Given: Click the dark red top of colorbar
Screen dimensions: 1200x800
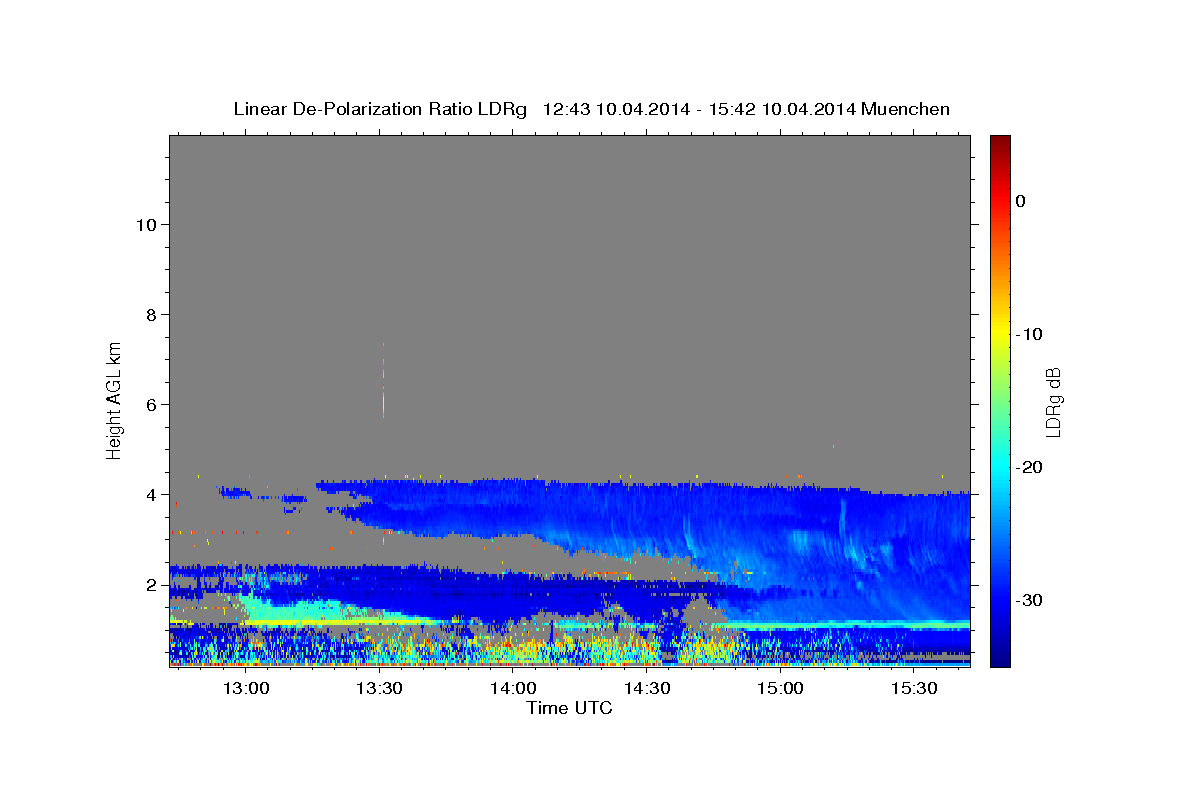Looking at the screenshot, I should (x=1000, y=142).
